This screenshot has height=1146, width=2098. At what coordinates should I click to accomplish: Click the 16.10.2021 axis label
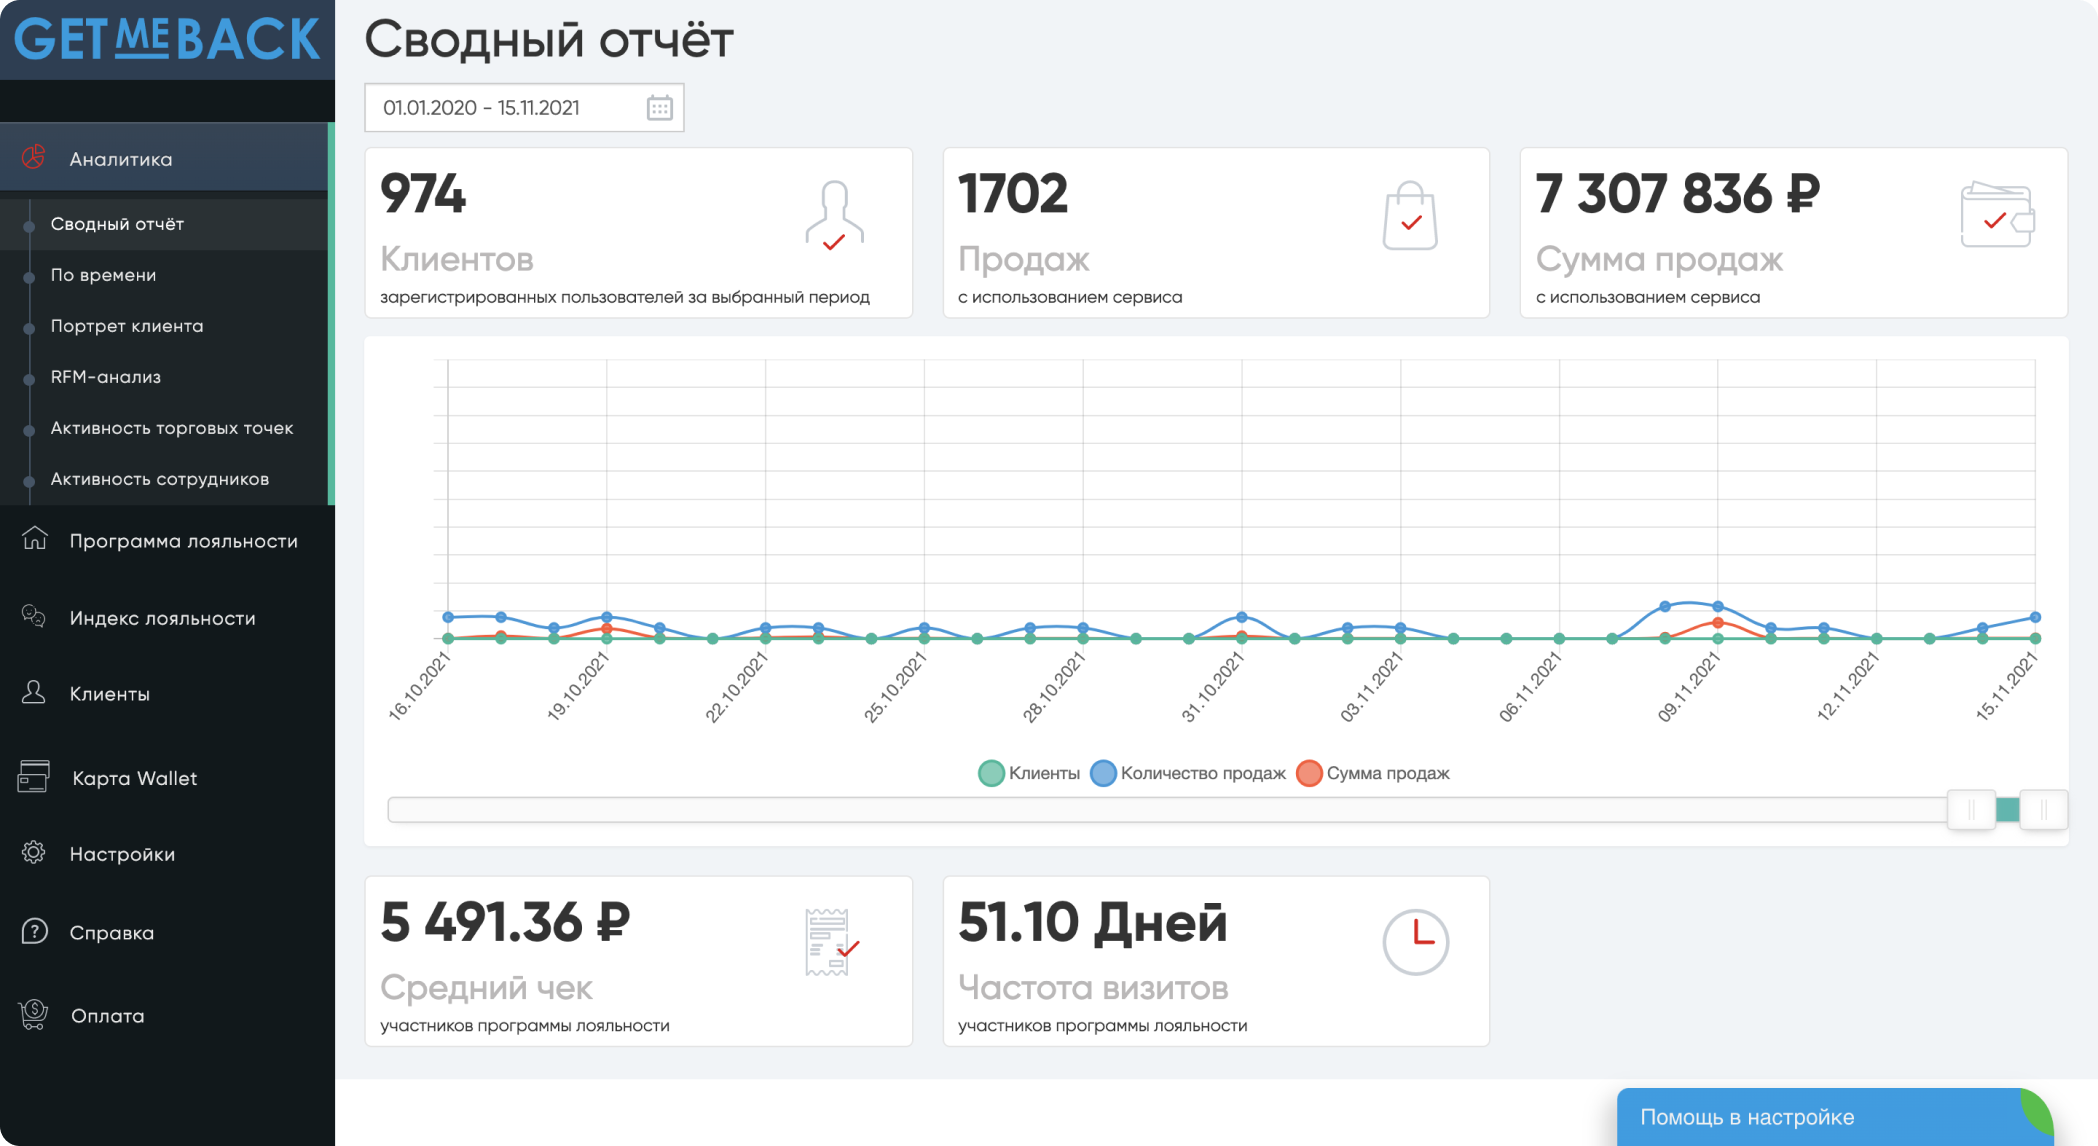pos(420,686)
